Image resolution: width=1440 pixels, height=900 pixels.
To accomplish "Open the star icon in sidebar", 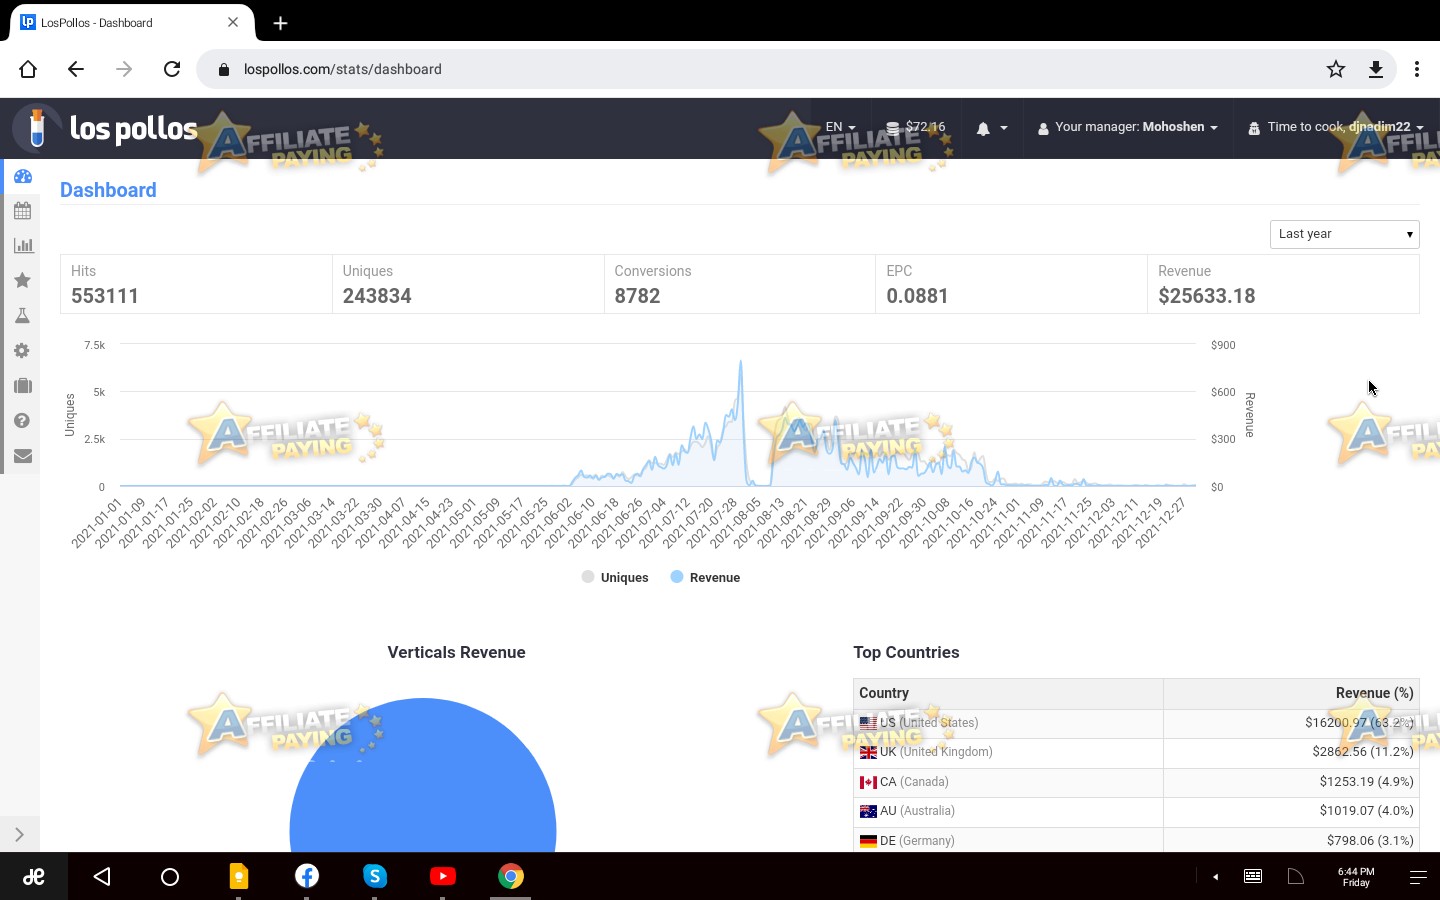I will point(23,281).
